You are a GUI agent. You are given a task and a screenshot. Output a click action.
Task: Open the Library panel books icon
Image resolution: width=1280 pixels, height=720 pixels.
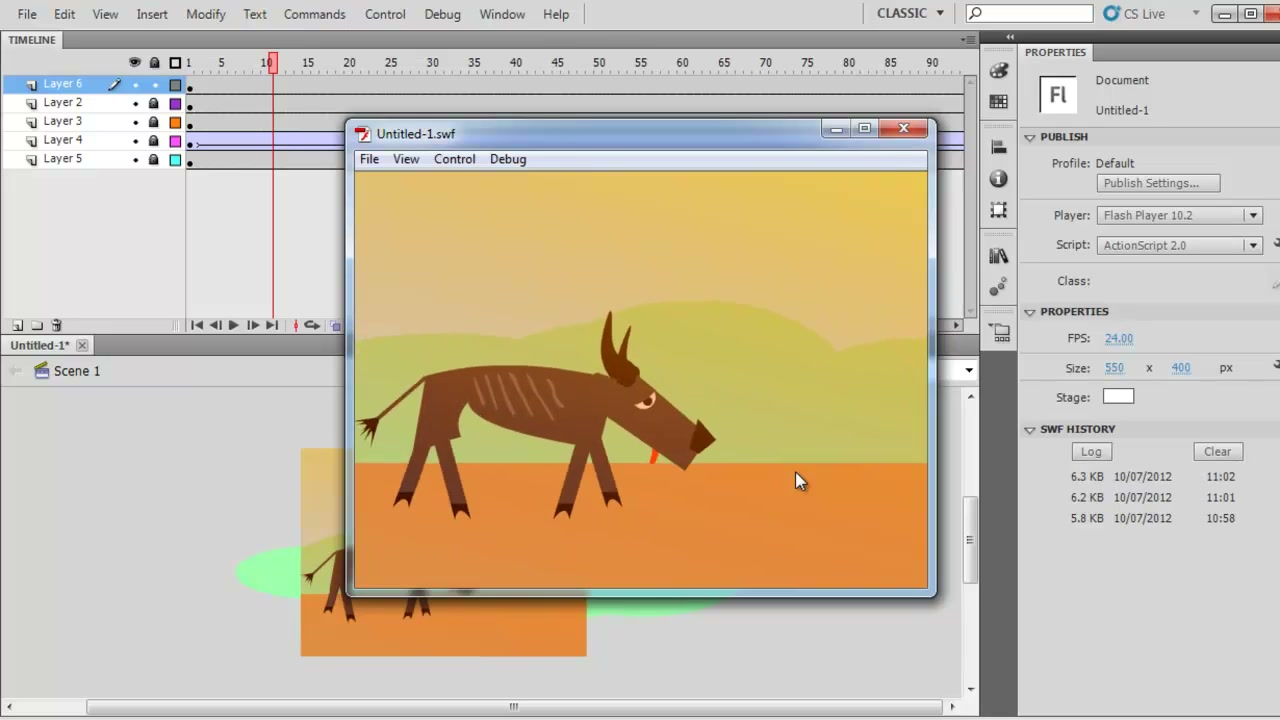tap(998, 256)
